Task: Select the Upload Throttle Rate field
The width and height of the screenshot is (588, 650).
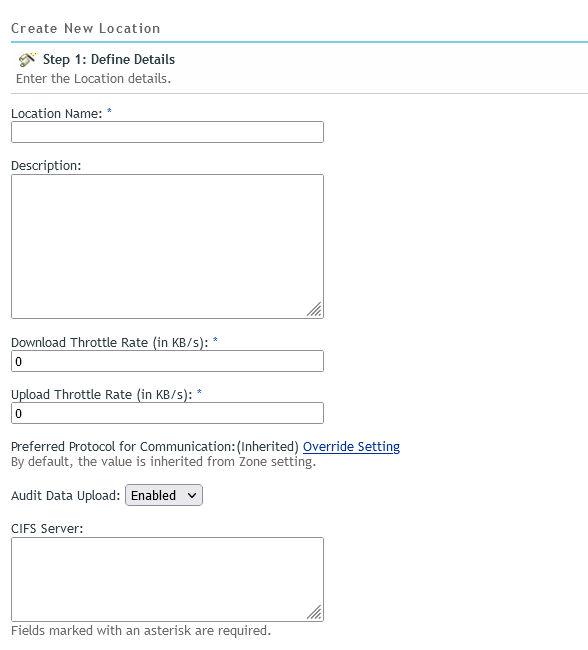Action: point(167,413)
